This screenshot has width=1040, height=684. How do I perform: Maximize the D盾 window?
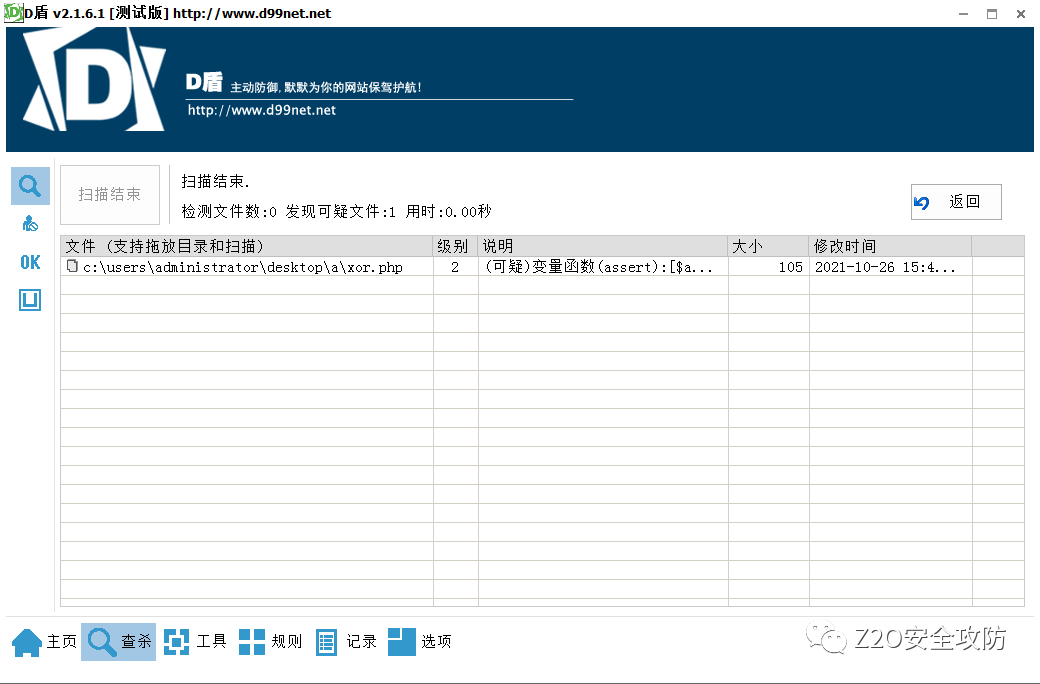pyautogui.click(x=992, y=13)
